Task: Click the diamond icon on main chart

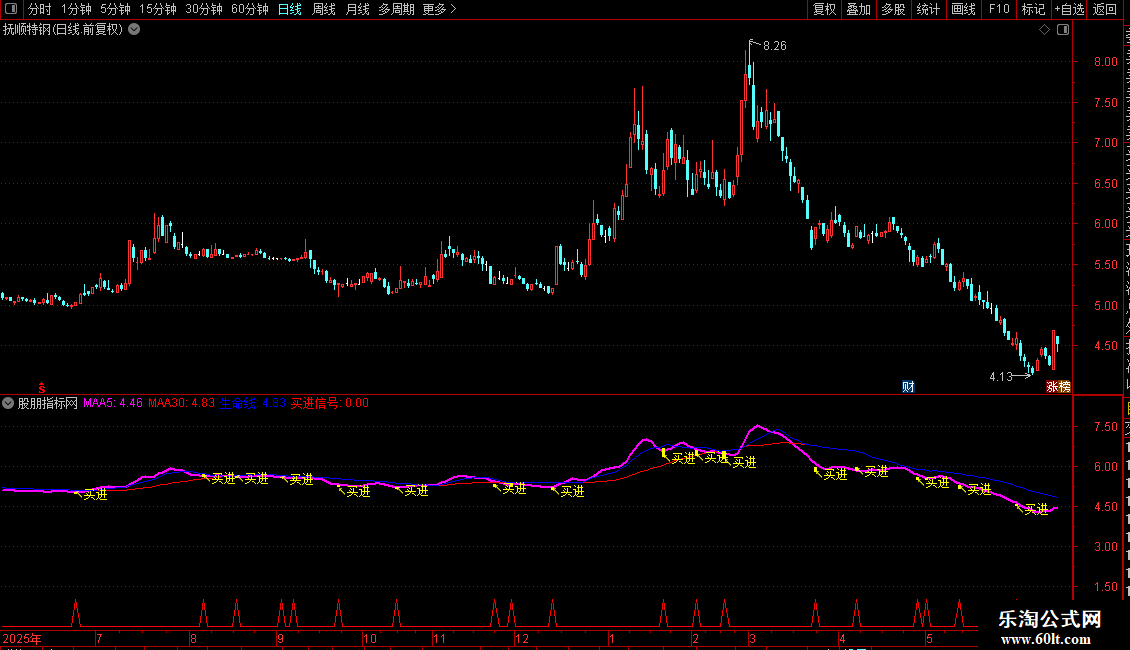Action: 1044,30
